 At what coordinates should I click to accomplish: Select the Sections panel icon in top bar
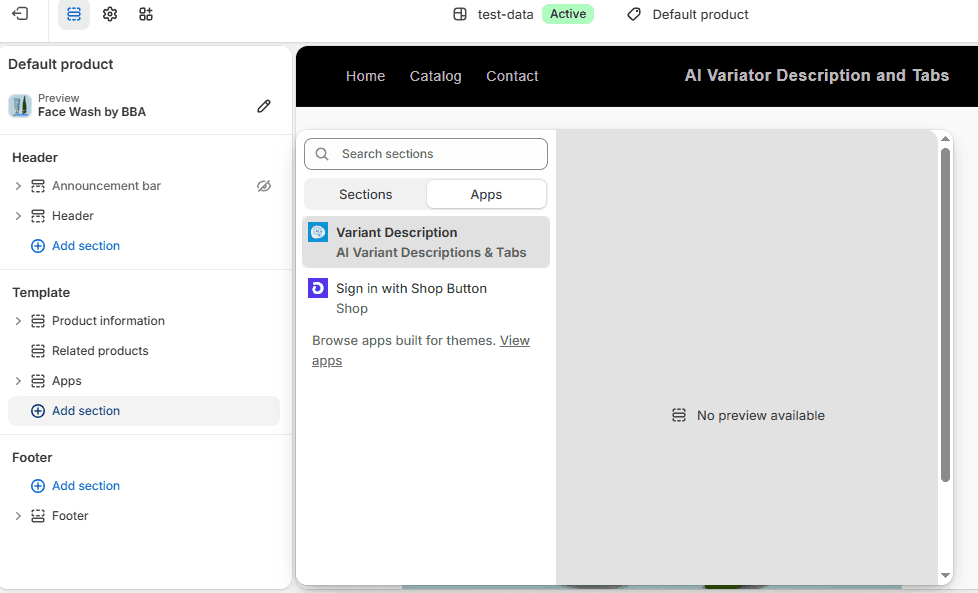coord(74,14)
